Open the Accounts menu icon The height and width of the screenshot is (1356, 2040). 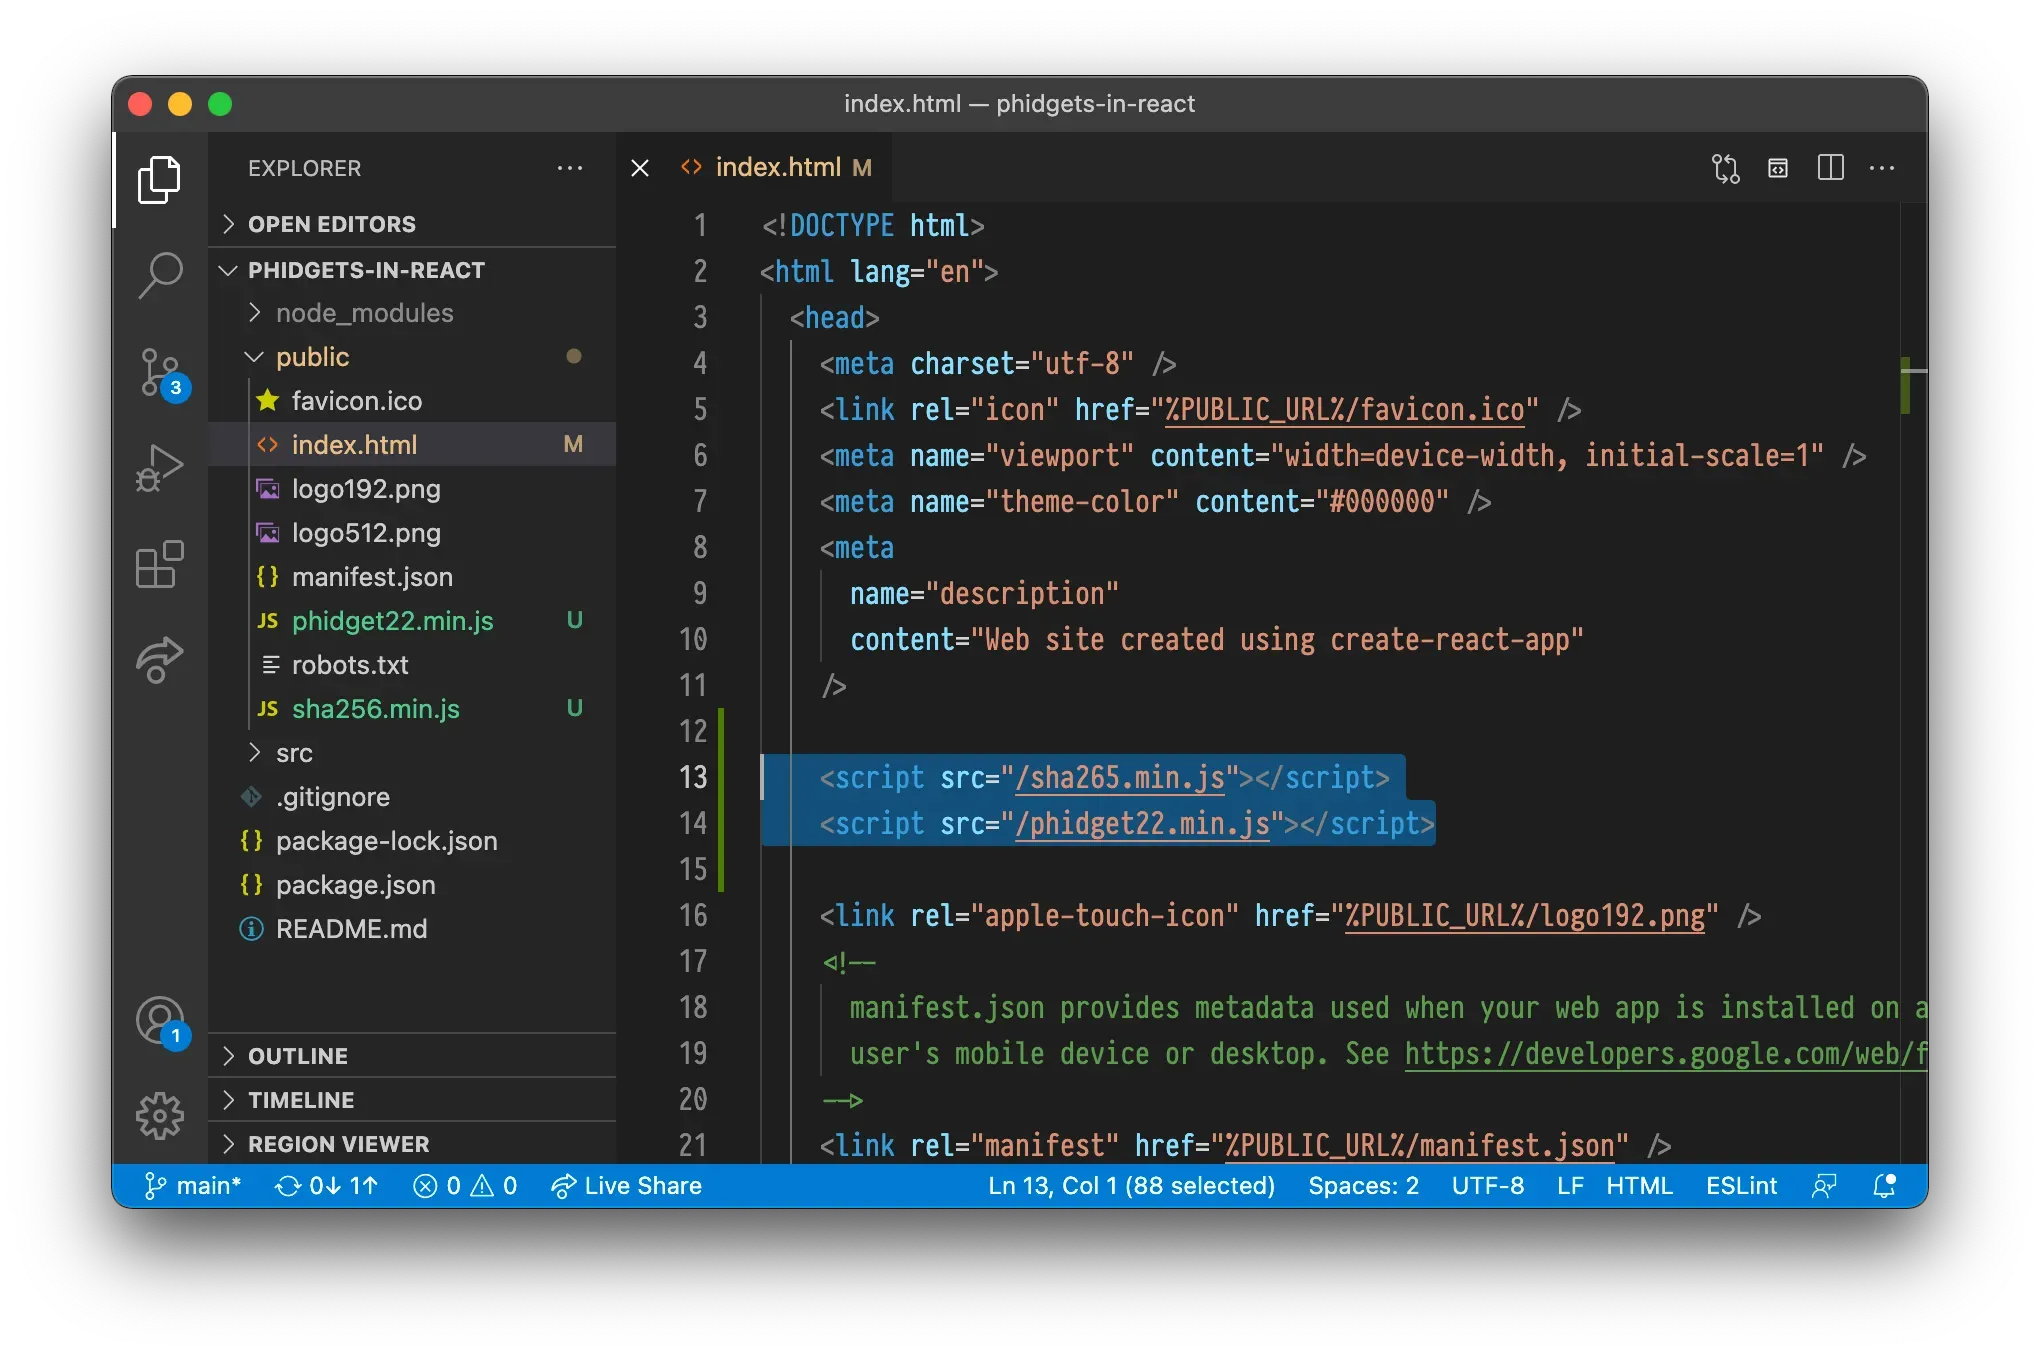click(x=161, y=1021)
